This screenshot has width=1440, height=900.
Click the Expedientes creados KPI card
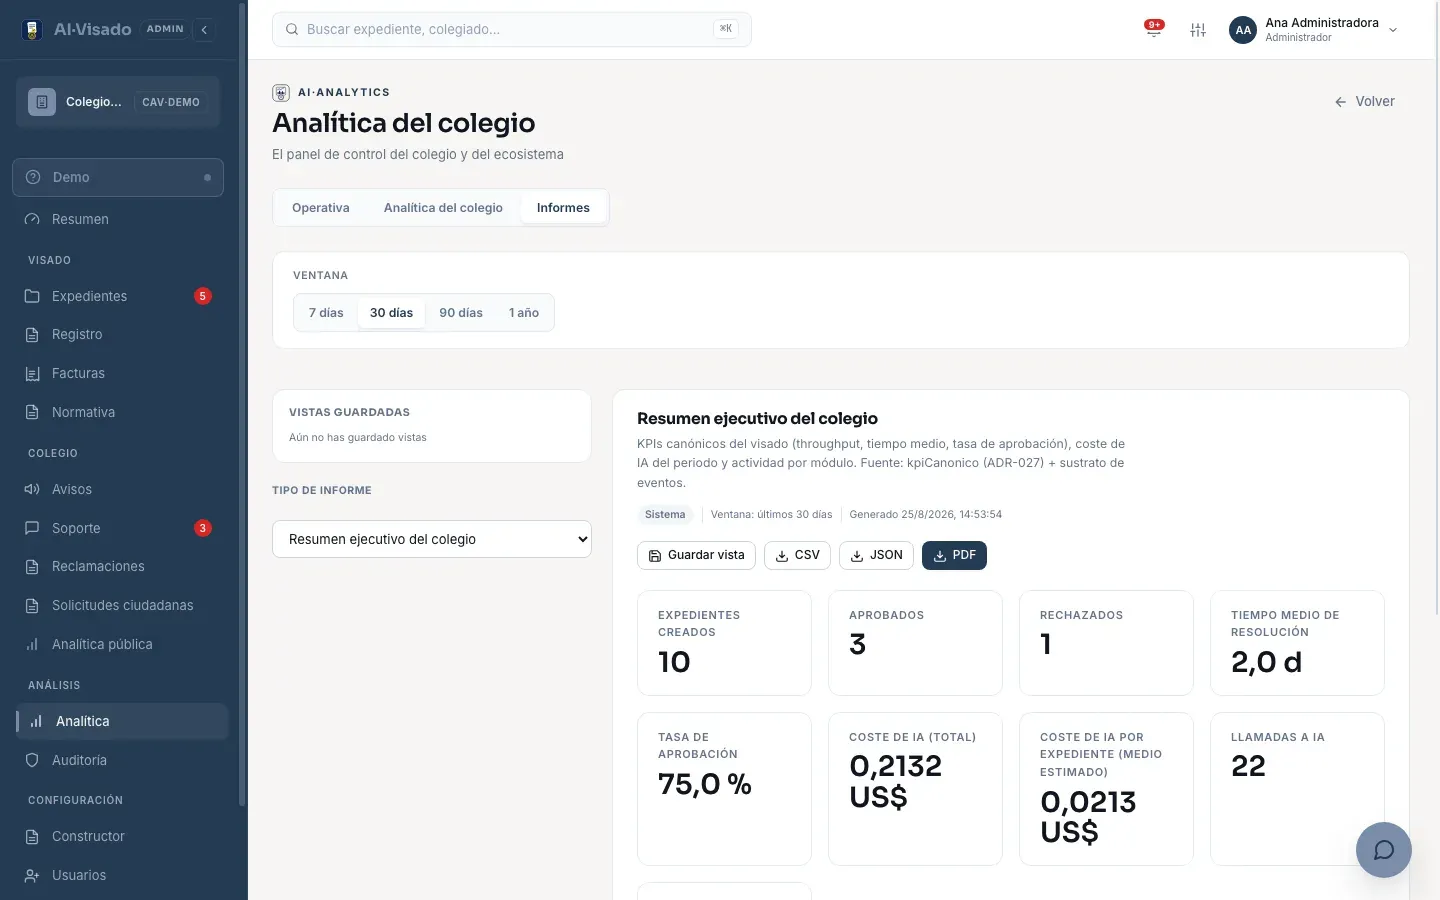[x=724, y=643]
